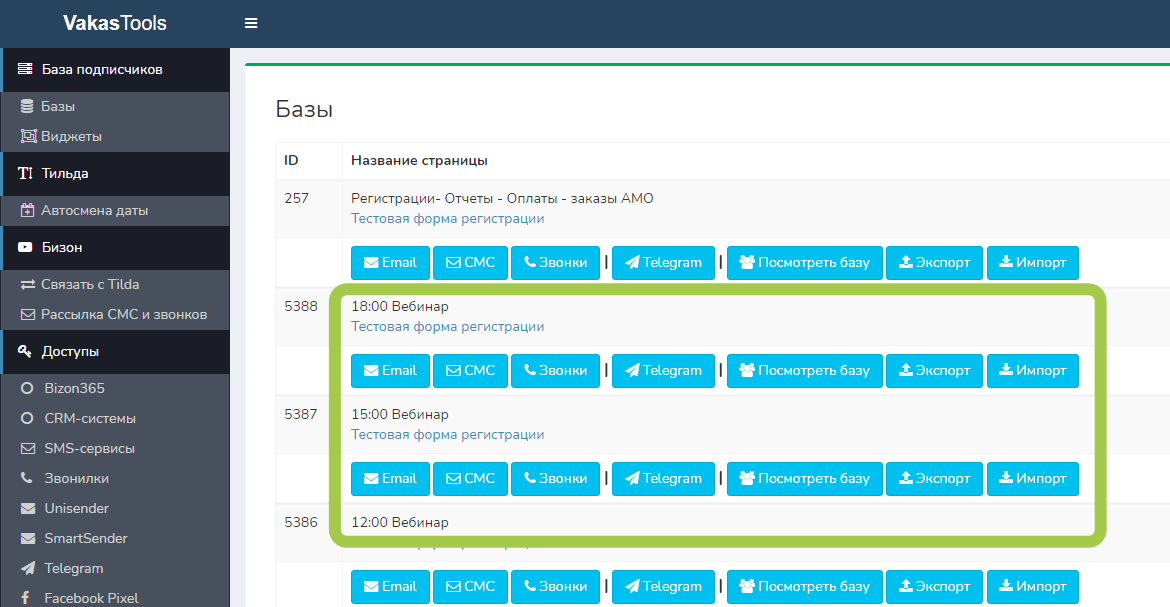Click the Telegram paper plane sidebar icon
This screenshot has height=607, width=1170.
point(27,568)
